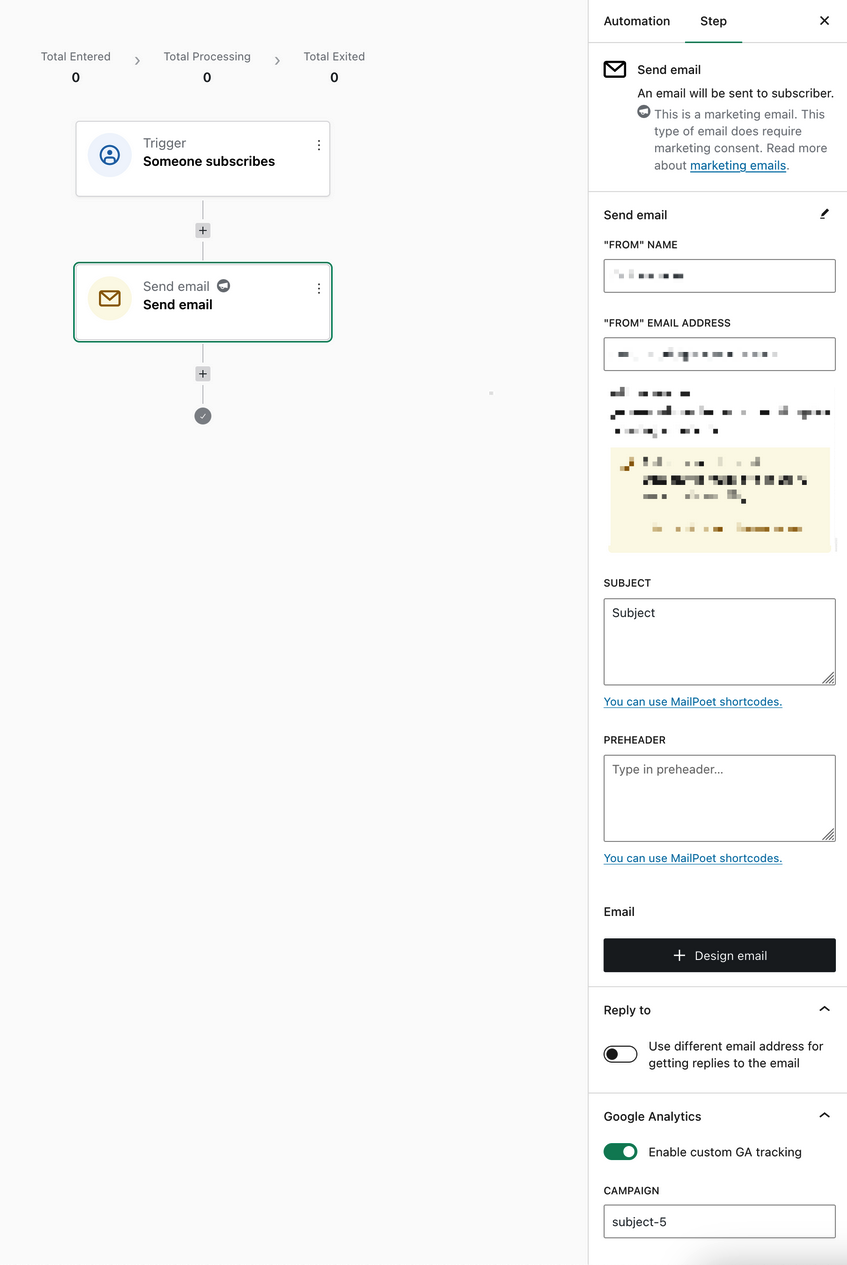The width and height of the screenshot is (847, 1265).
Task: Open the Send email step three-dot menu
Action: pyautogui.click(x=319, y=289)
